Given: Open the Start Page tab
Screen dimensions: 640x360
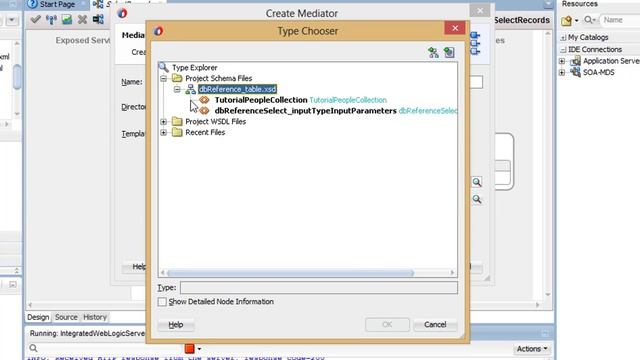Looking at the screenshot, I should click(57, 4).
